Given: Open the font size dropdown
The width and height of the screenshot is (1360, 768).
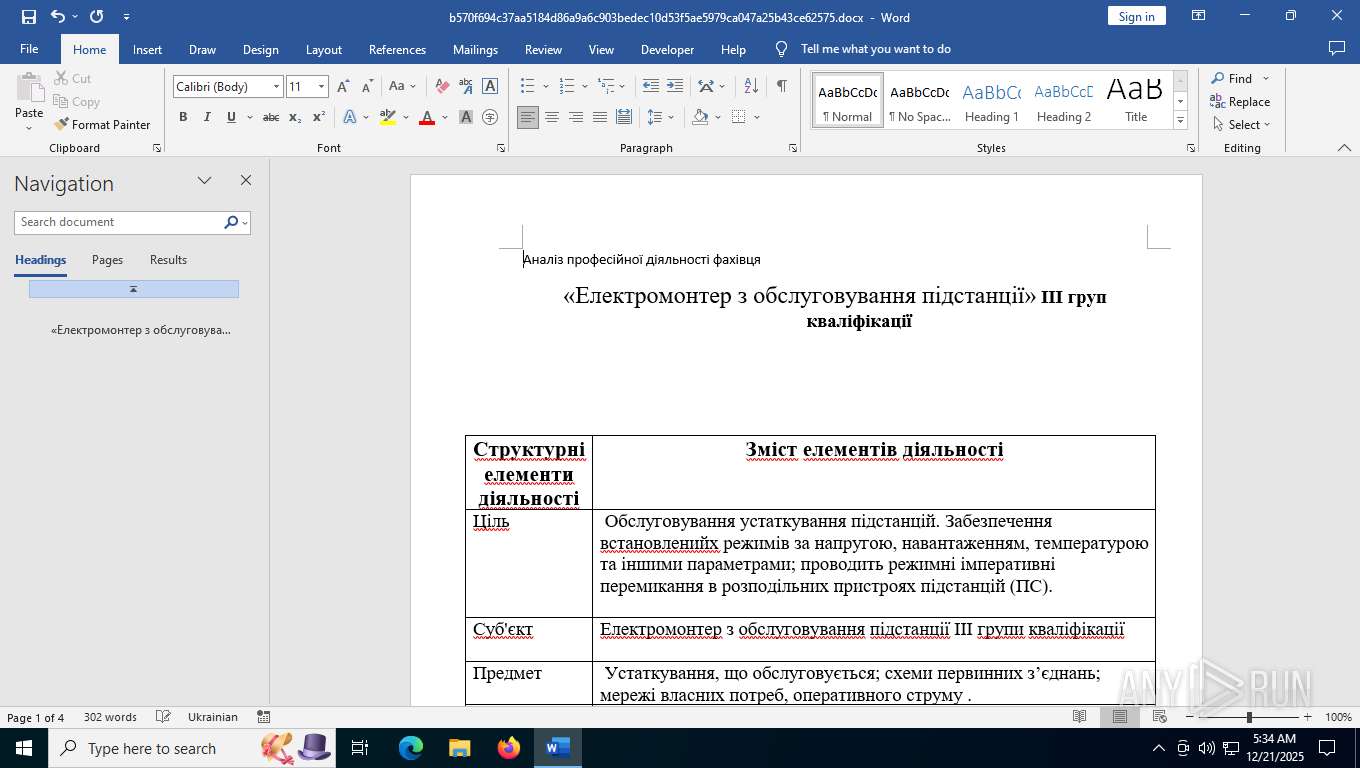Looking at the screenshot, I should (321, 87).
